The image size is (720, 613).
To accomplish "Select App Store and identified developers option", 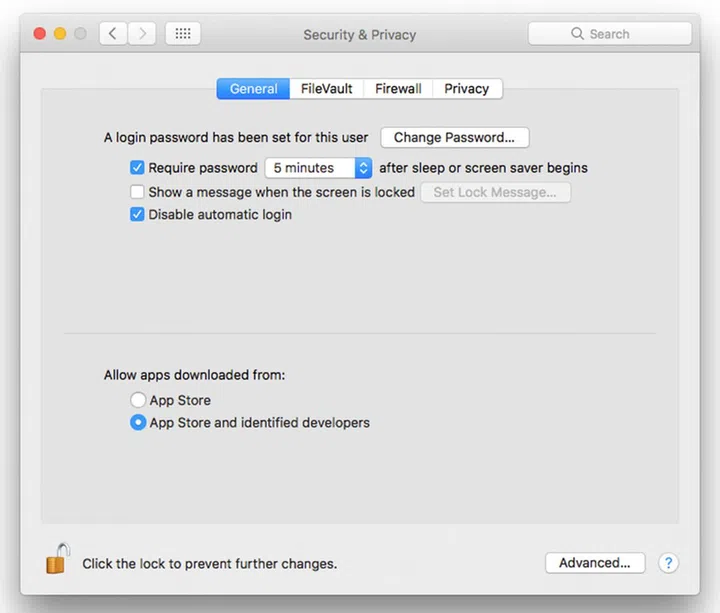I will (138, 422).
